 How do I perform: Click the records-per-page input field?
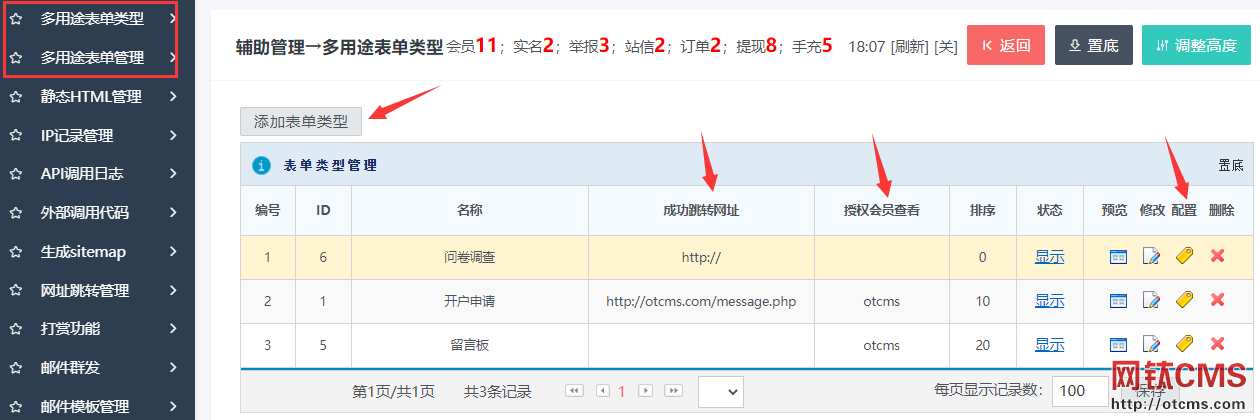pos(1078,391)
